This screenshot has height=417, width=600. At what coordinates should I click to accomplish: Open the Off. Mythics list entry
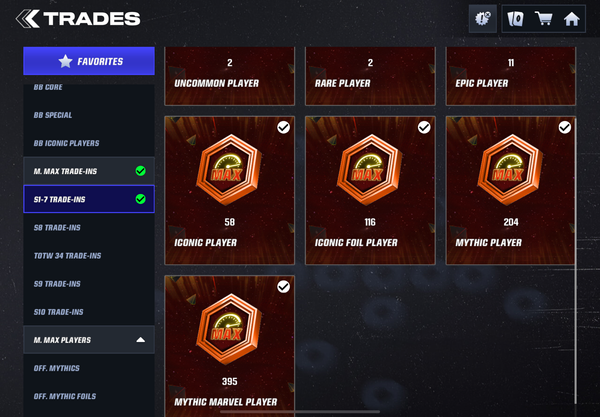[x=89, y=368]
